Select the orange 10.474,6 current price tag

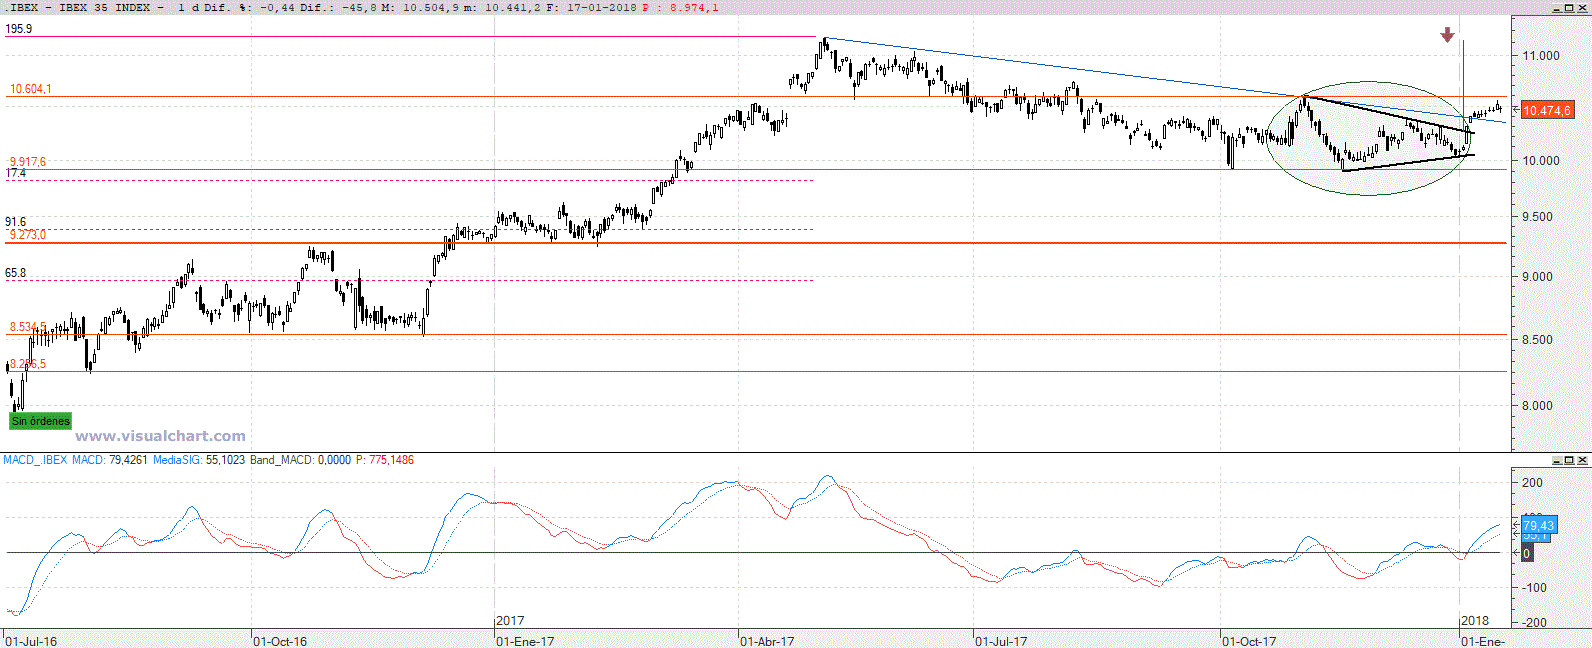pos(1547,110)
